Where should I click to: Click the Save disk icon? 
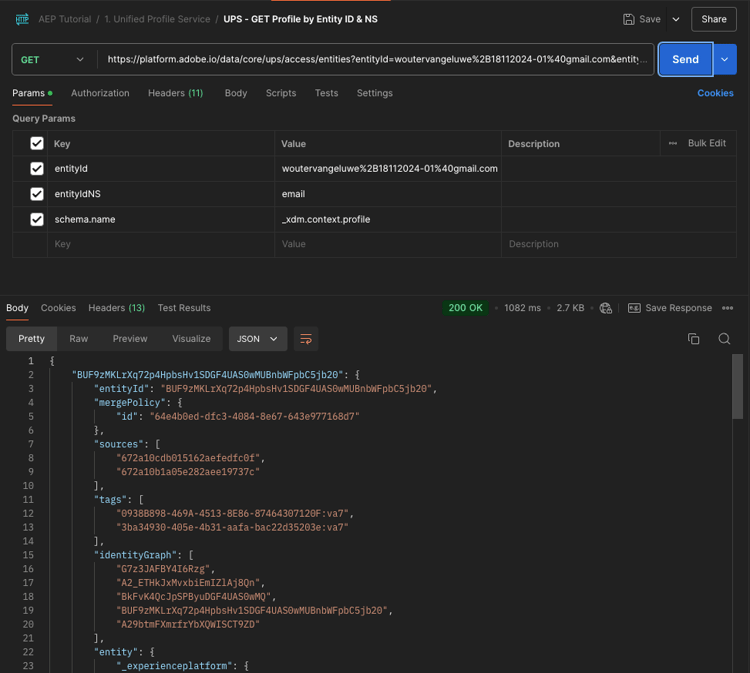629,19
